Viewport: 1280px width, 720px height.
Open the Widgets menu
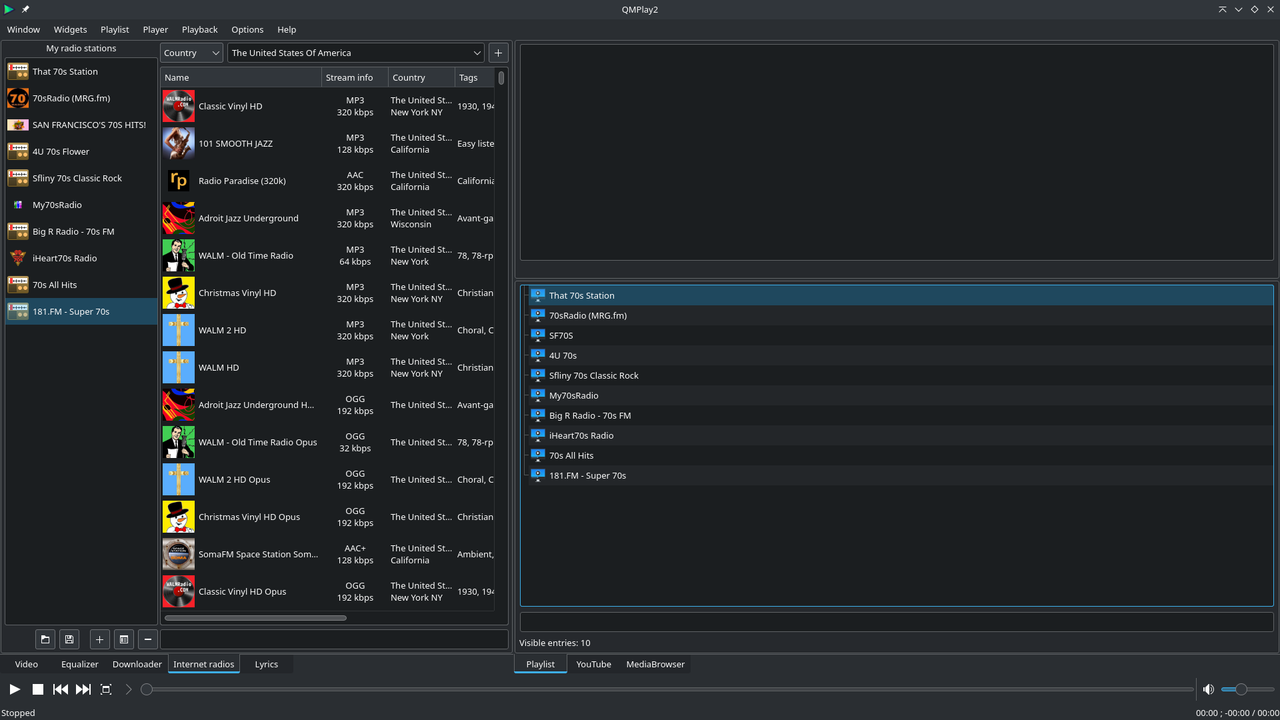[70, 30]
